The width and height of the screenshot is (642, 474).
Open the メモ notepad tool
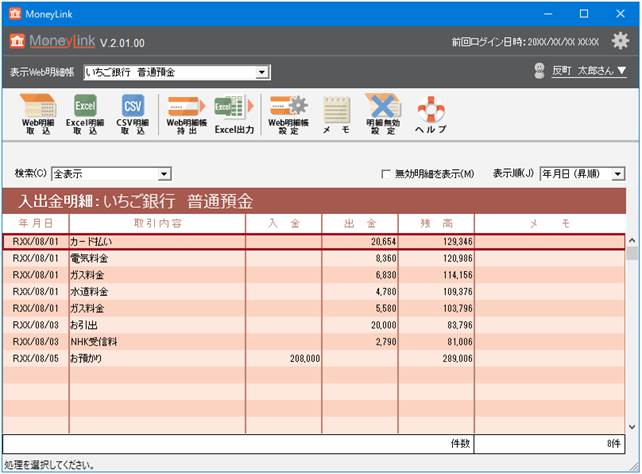tap(336, 114)
